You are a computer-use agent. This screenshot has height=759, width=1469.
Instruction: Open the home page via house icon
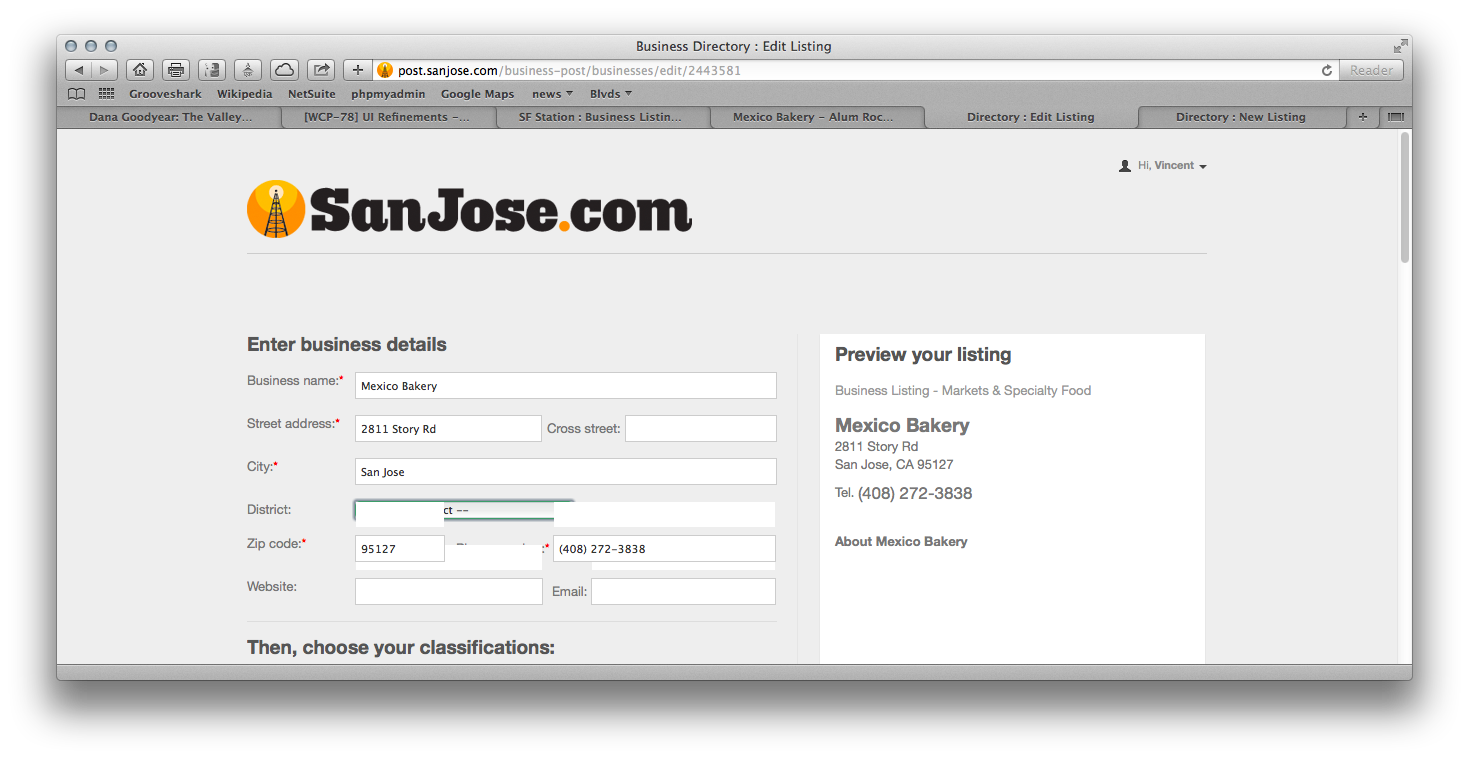(140, 70)
